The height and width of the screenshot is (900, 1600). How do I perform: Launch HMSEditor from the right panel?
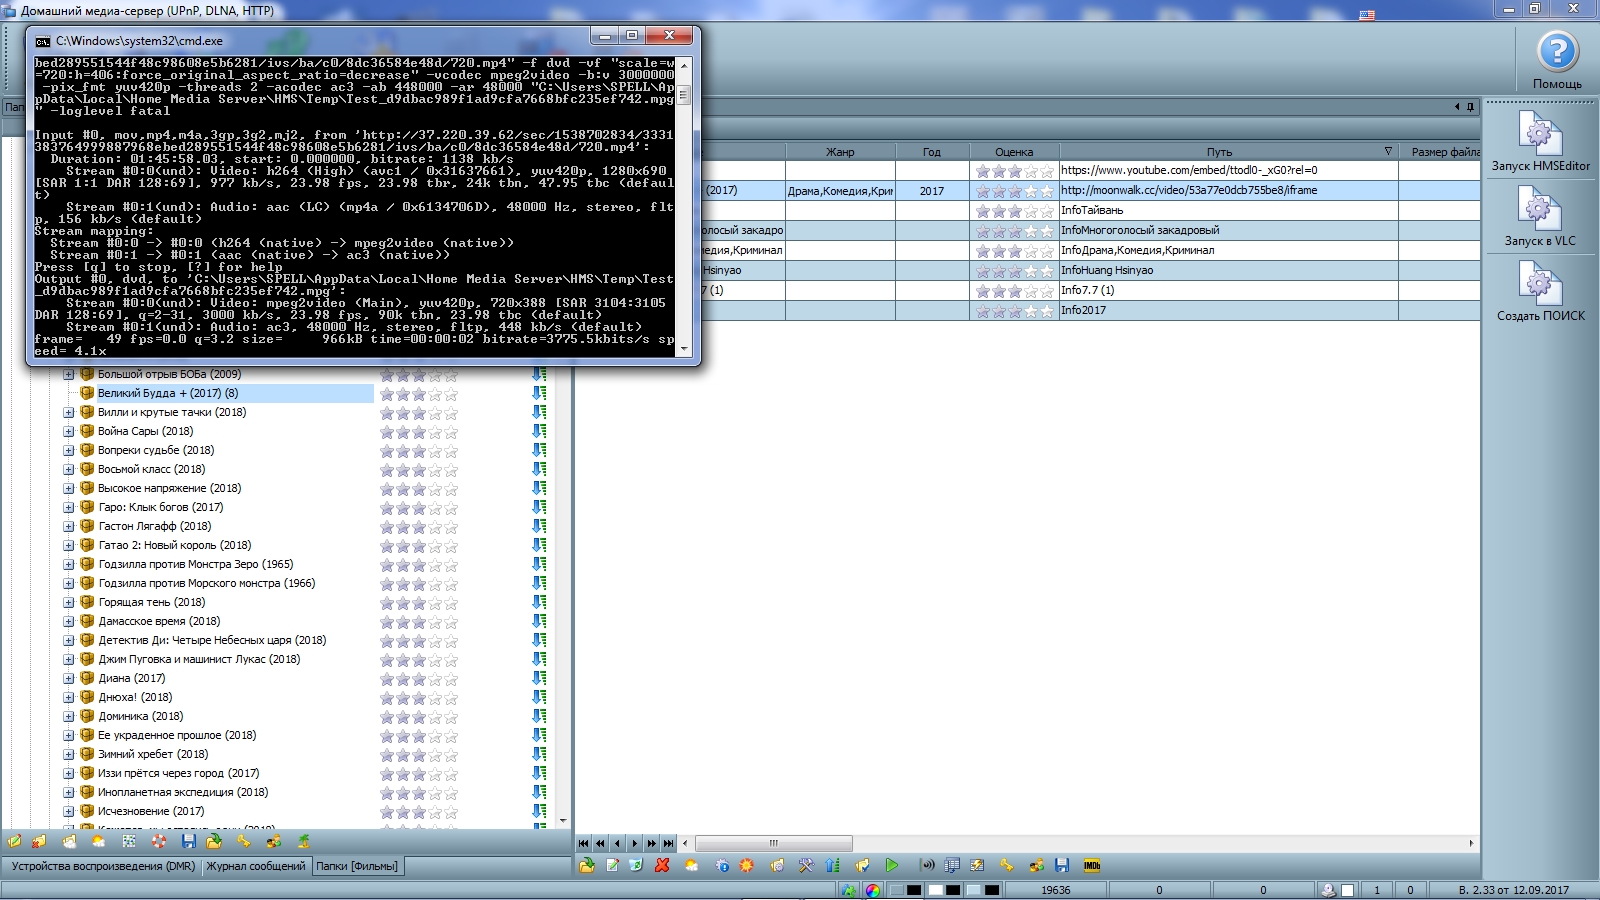click(x=1540, y=133)
